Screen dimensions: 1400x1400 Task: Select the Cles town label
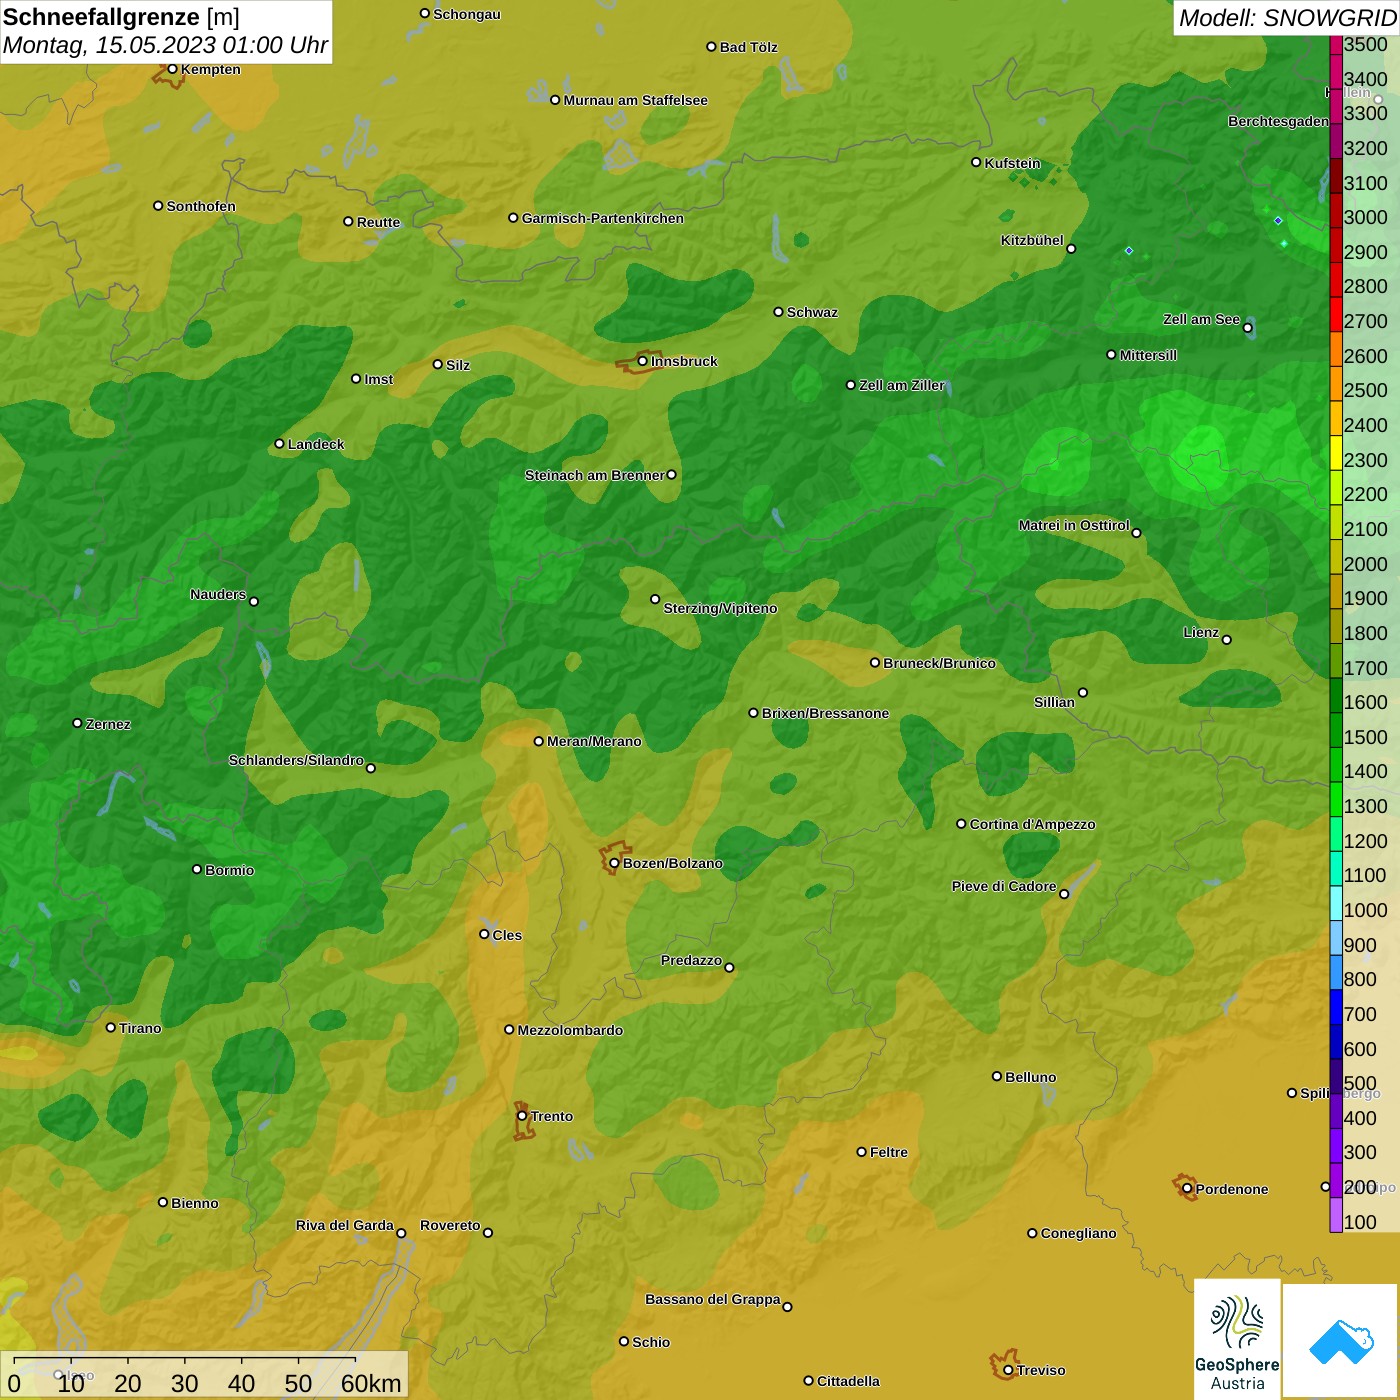click(507, 935)
